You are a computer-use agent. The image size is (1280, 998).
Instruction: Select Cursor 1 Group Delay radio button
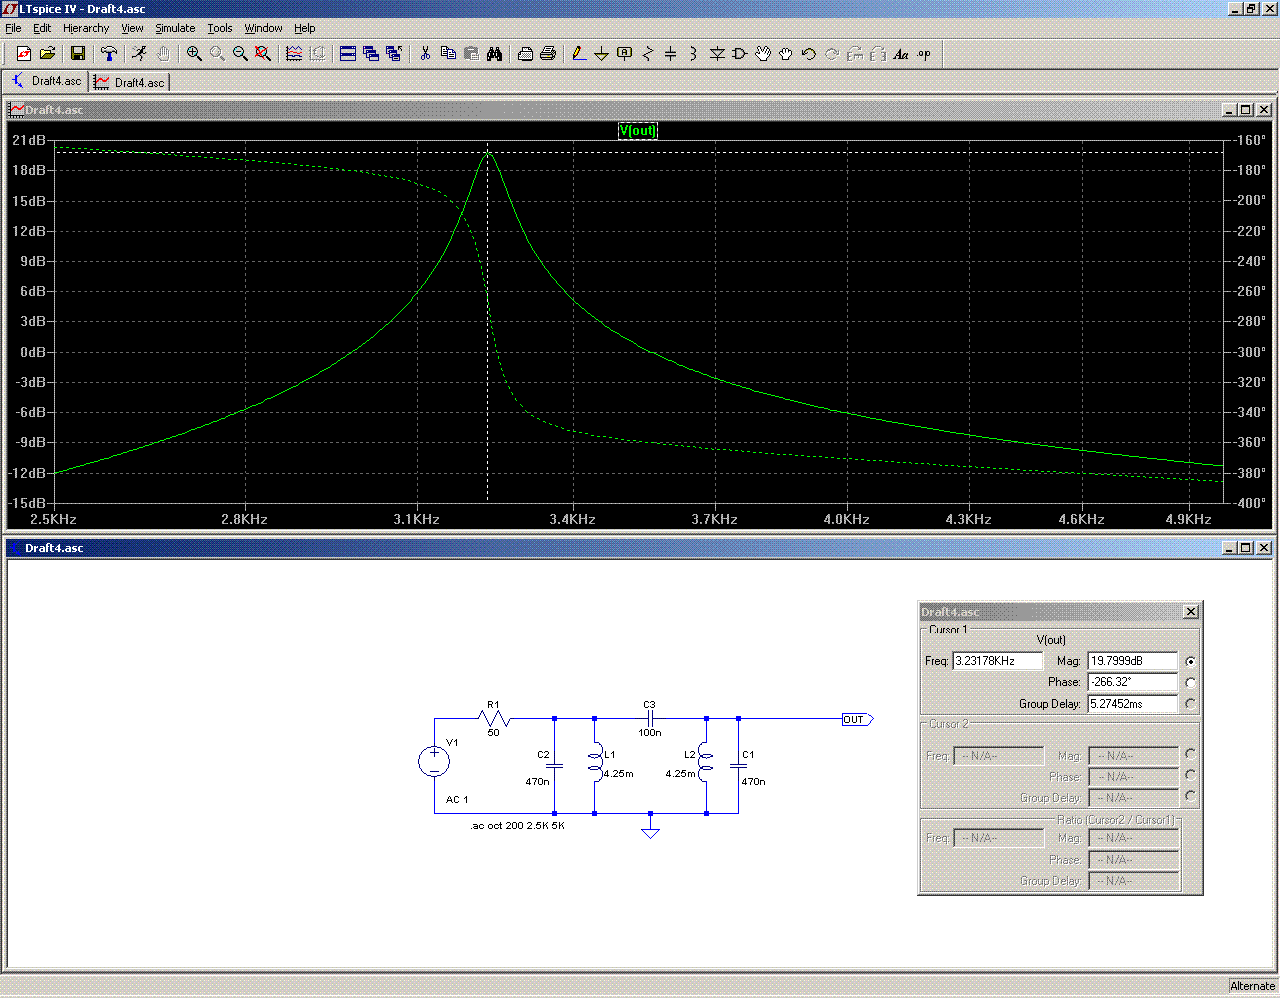point(1190,704)
